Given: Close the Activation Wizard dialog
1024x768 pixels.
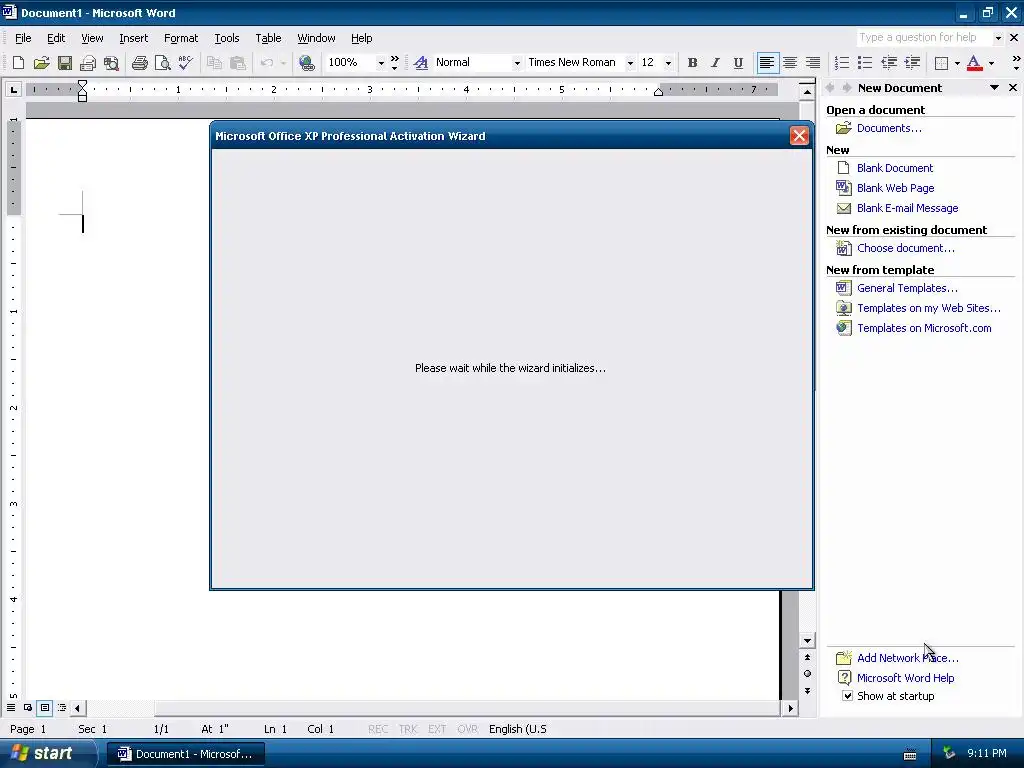Looking at the screenshot, I should 799,136.
